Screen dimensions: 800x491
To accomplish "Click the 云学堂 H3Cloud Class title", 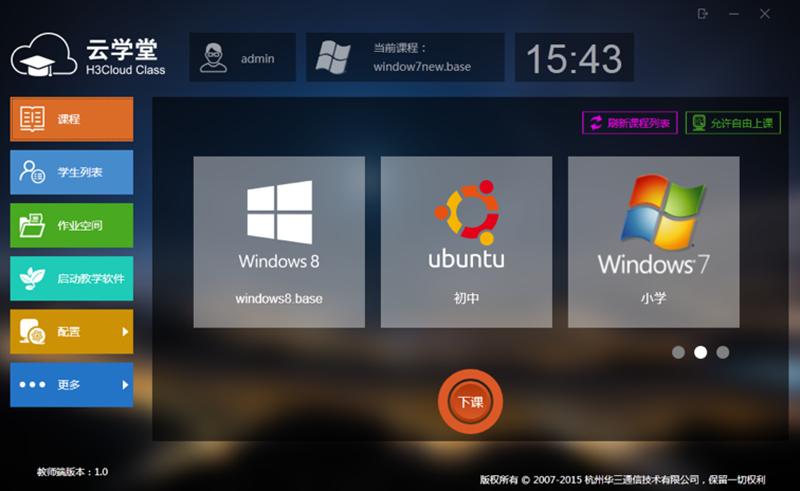I will 126,57.
